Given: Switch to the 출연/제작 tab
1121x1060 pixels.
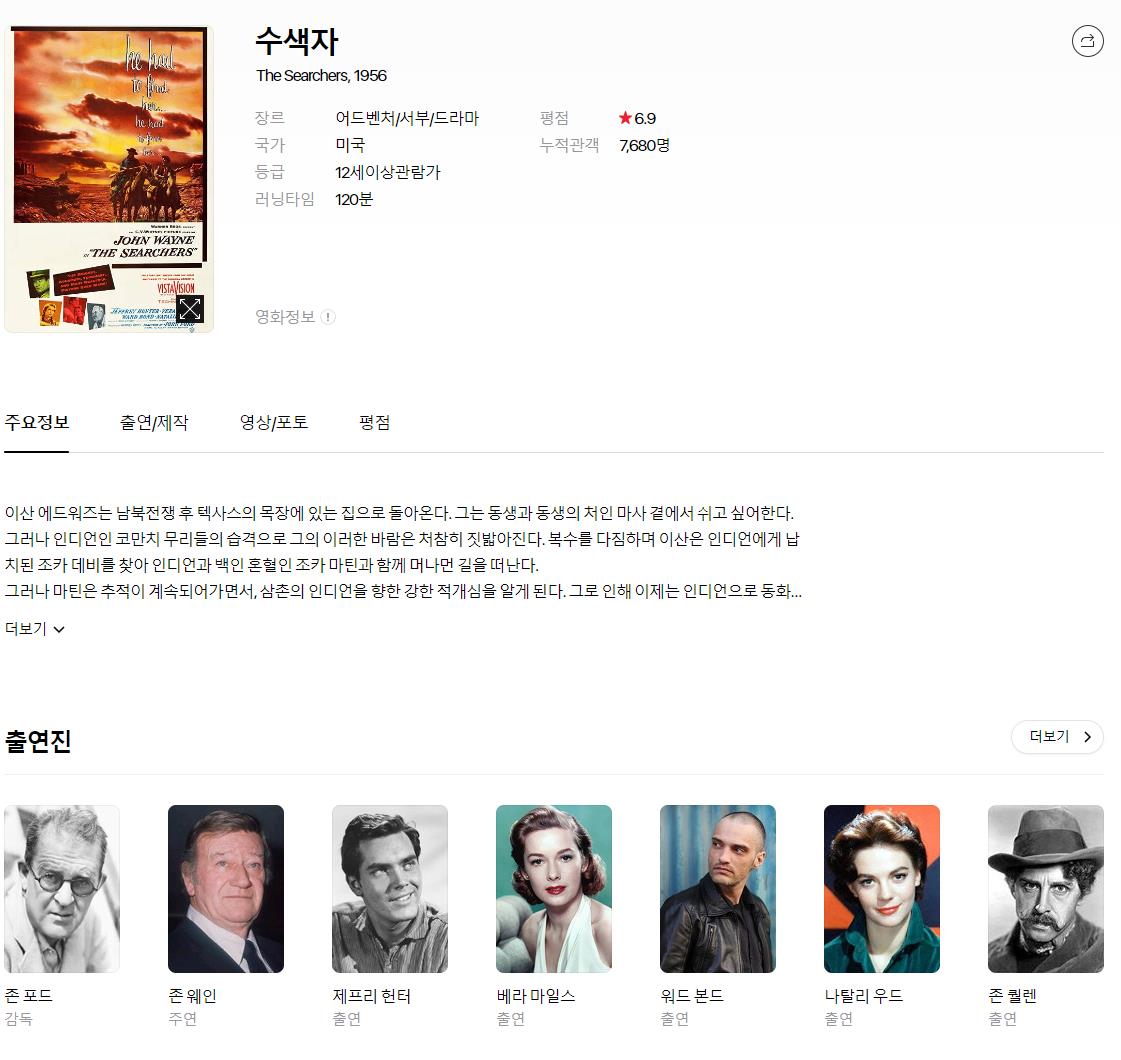Looking at the screenshot, I should point(154,422).
